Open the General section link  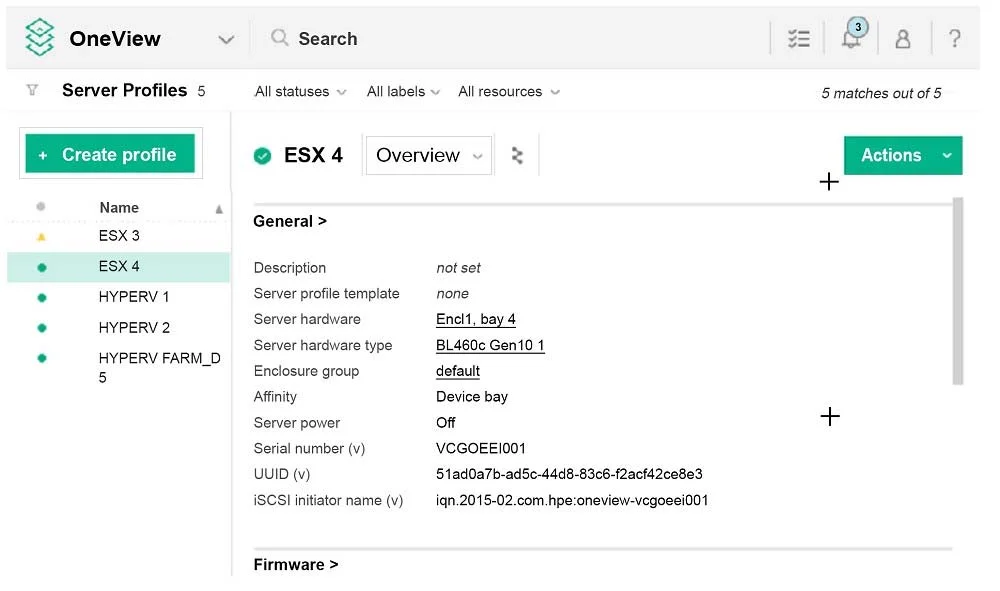click(290, 221)
